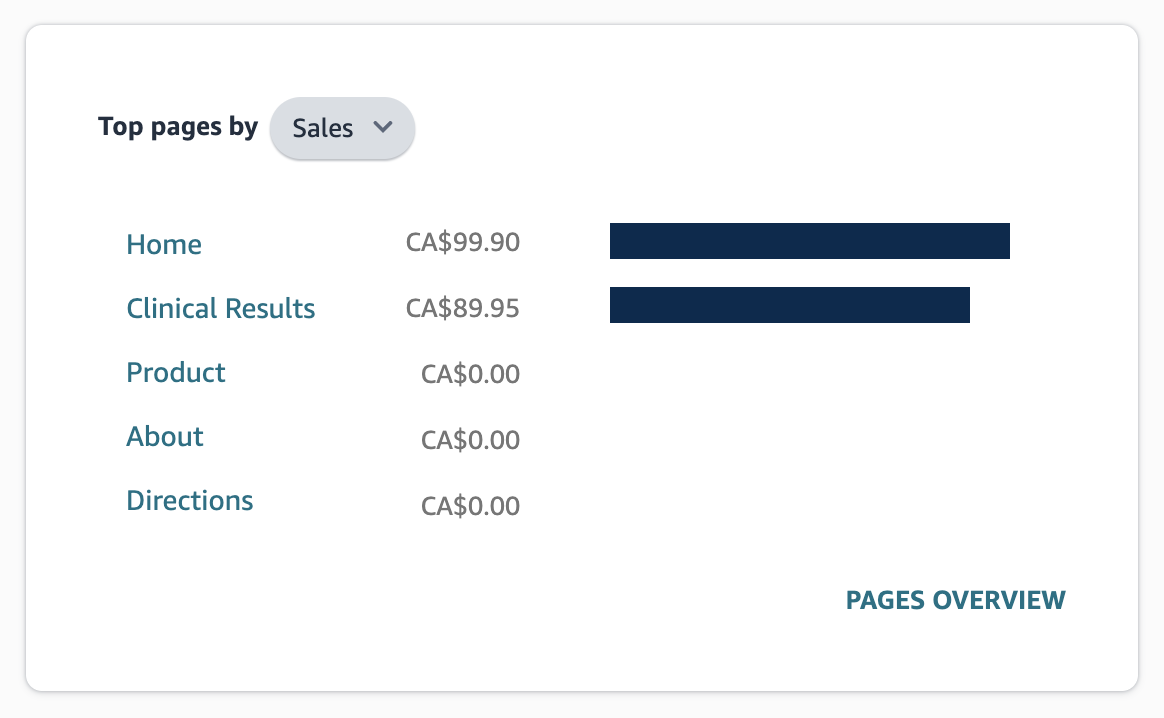Click the chevron arrow in Sales pill

tap(381, 127)
